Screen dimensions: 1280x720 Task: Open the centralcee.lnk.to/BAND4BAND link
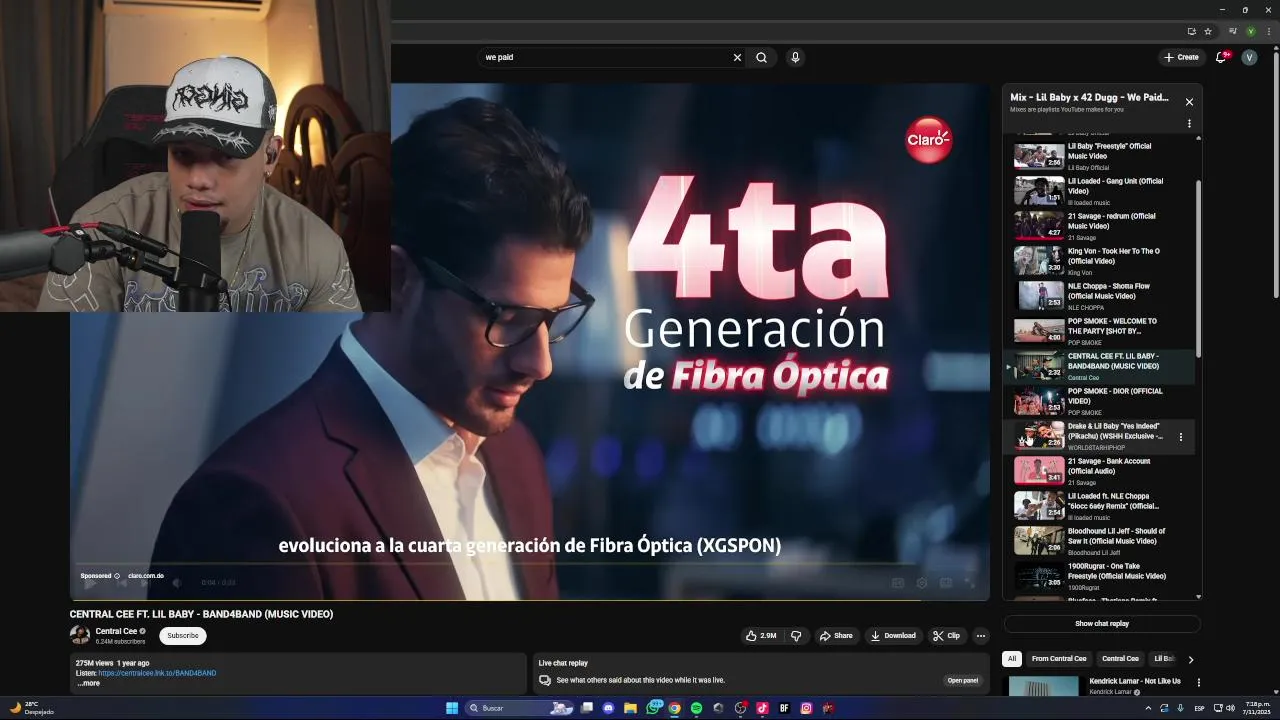pos(157,673)
